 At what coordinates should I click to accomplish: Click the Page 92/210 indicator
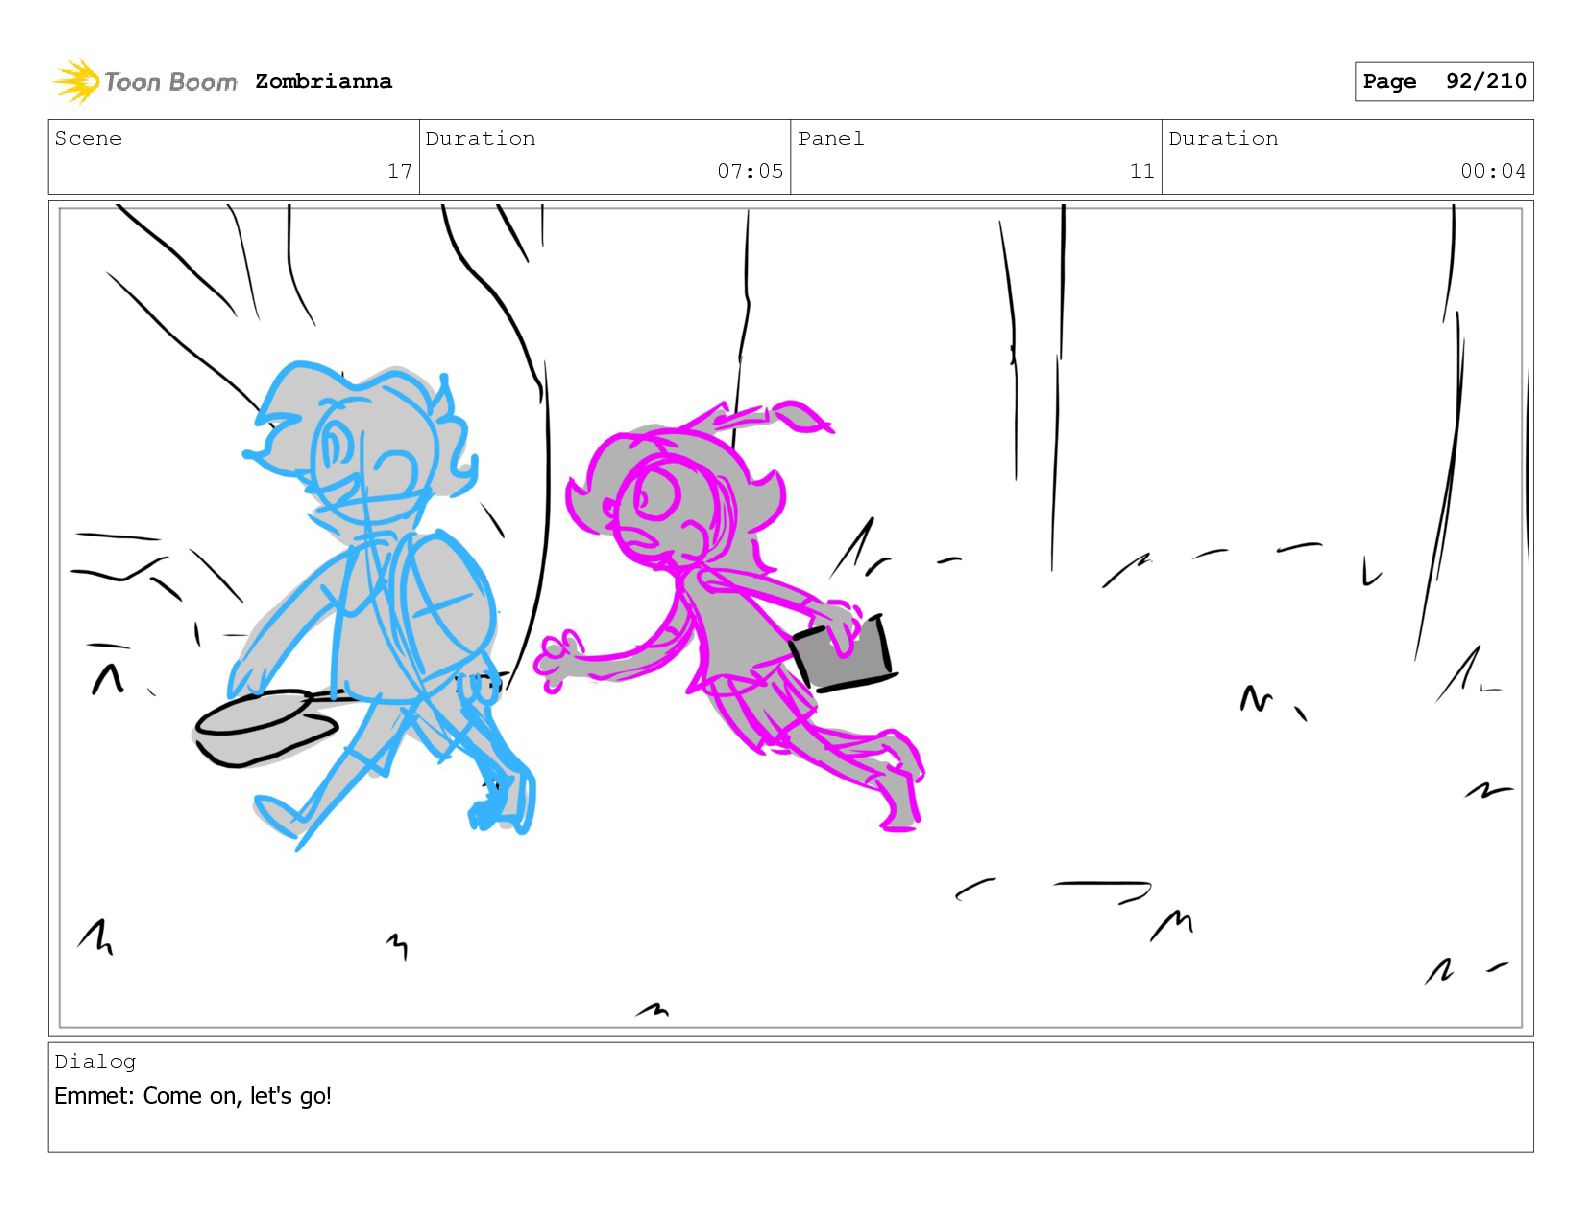tap(1444, 81)
